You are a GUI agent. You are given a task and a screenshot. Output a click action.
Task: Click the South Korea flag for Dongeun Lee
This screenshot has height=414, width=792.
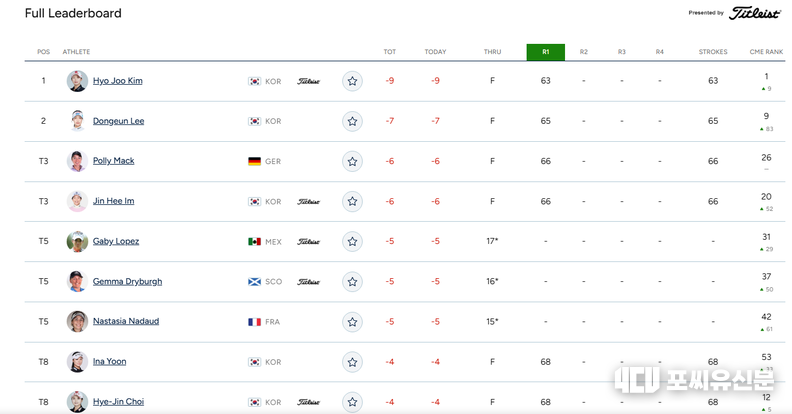(254, 121)
